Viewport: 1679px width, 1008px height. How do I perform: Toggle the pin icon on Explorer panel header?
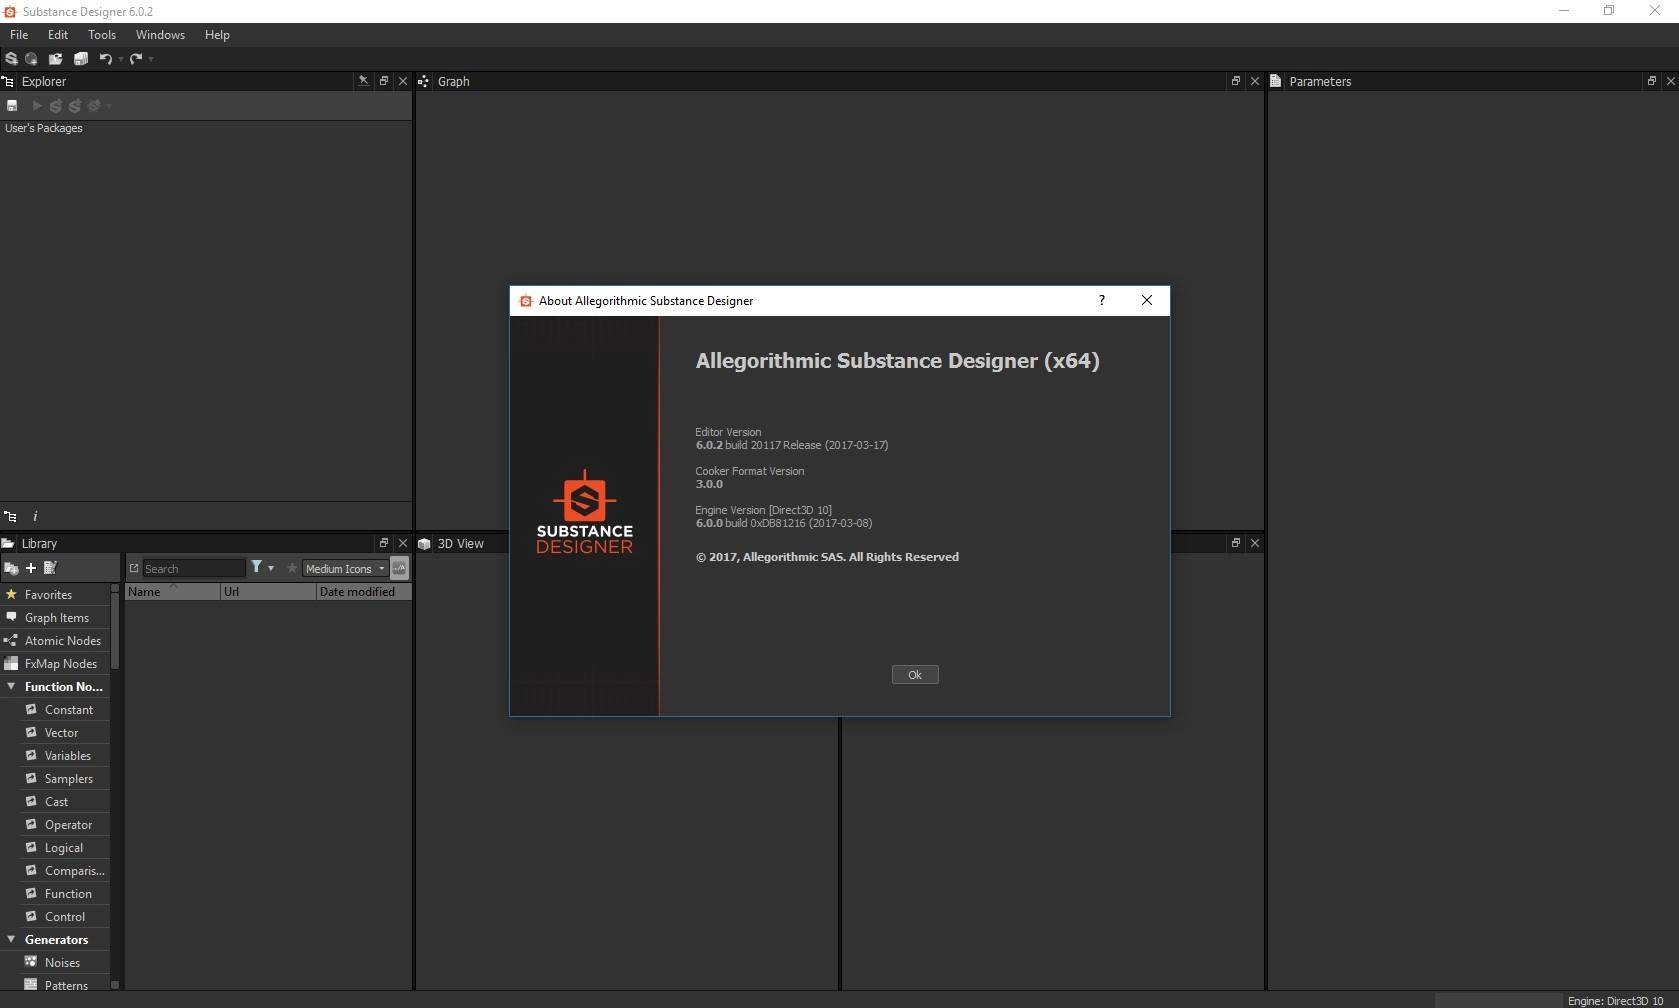pos(363,81)
